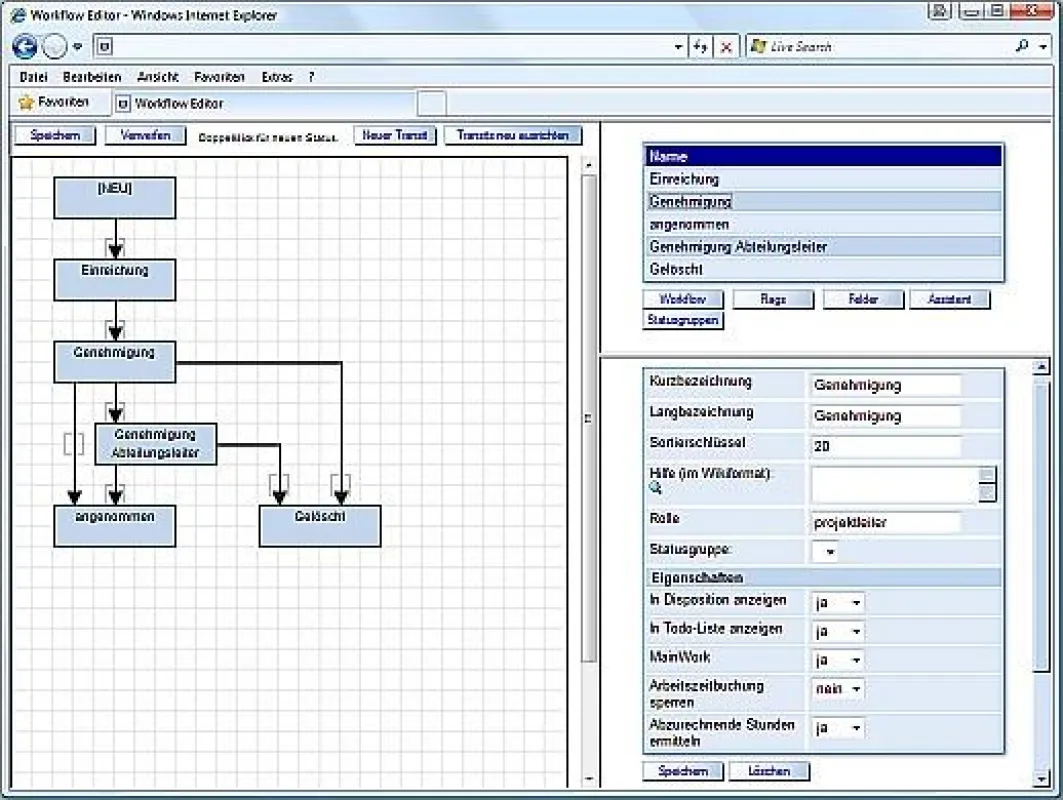This screenshot has width=1063, height=800.
Task: Click the Speichern button above the diagram
Action: click(x=55, y=136)
